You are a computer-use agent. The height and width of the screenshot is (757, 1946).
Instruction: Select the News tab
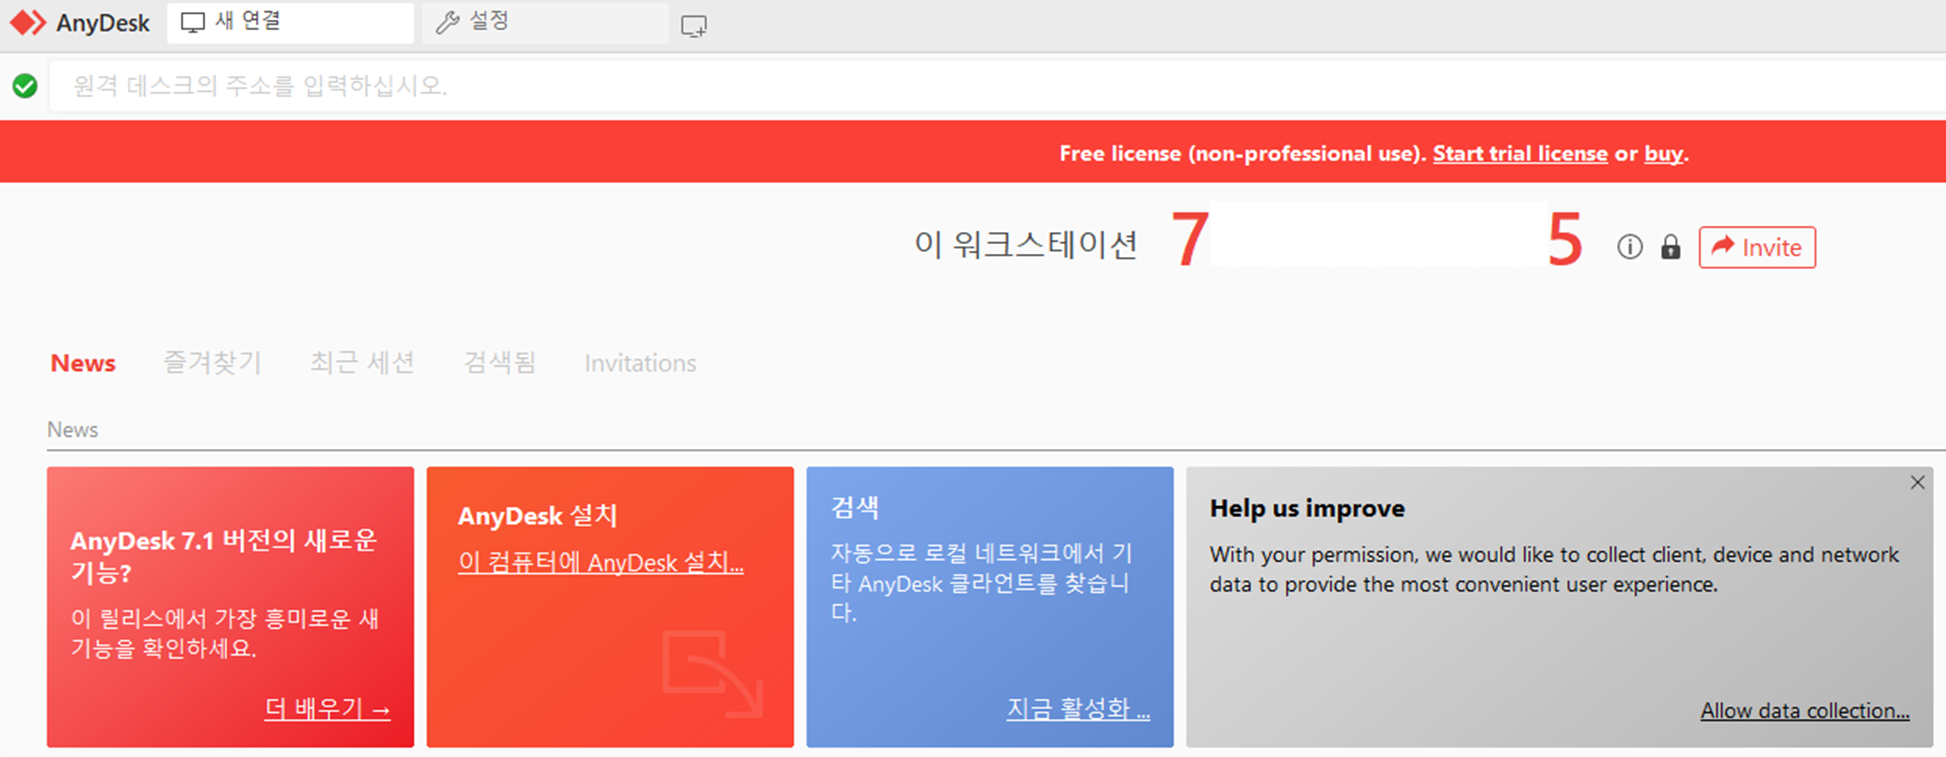pyautogui.click(x=83, y=363)
